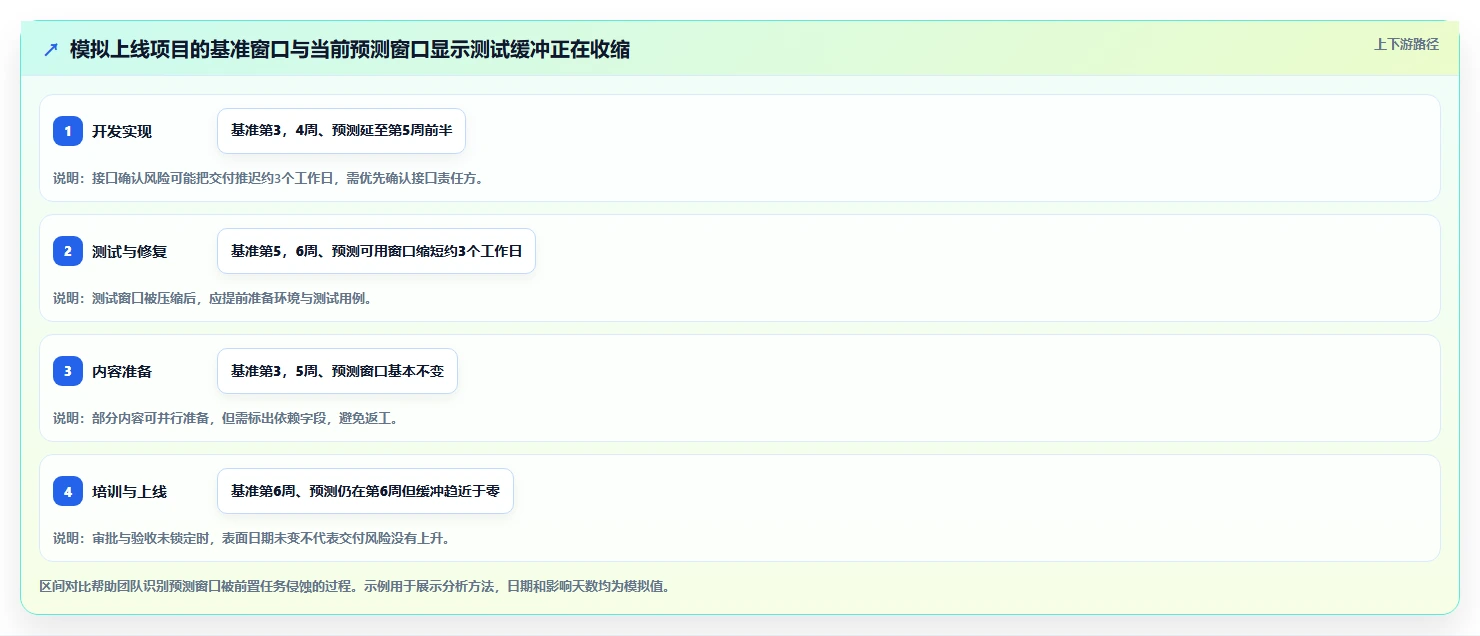Click the trend arrow icon beside the title
1480x636 pixels.
click(51, 49)
